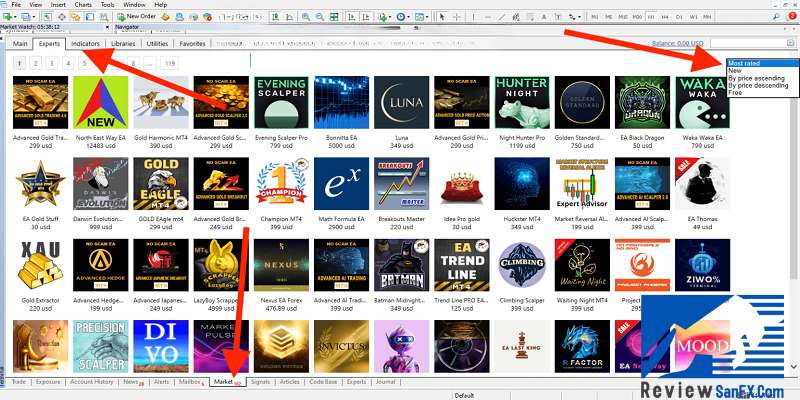Select the Cursor arrow tool

coord(442,16)
